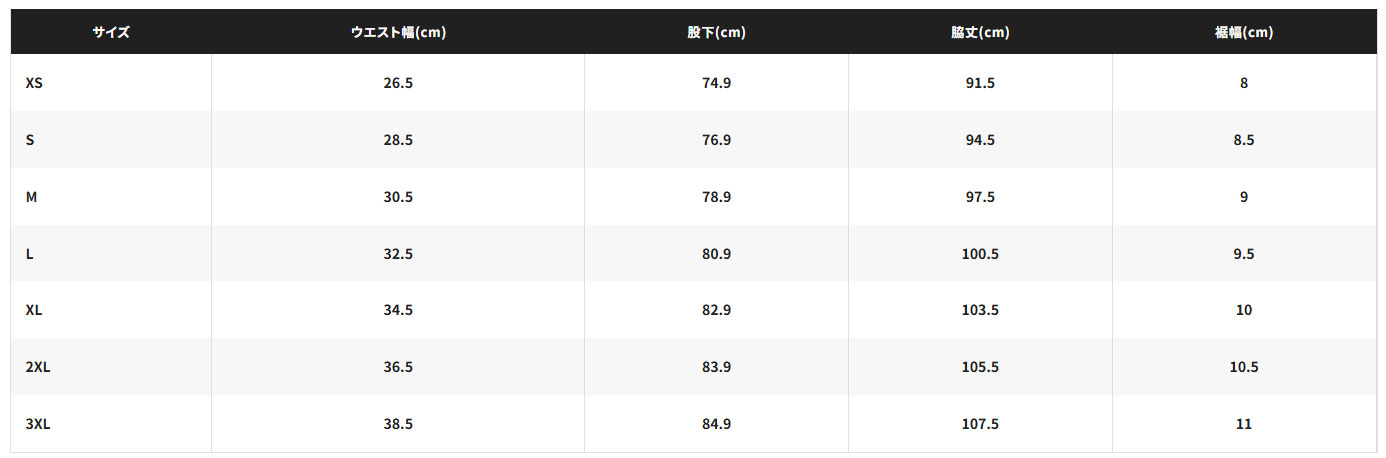Click the 34.5 waist width for XL
The width and height of the screenshot is (1386, 458).
(398, 310)
